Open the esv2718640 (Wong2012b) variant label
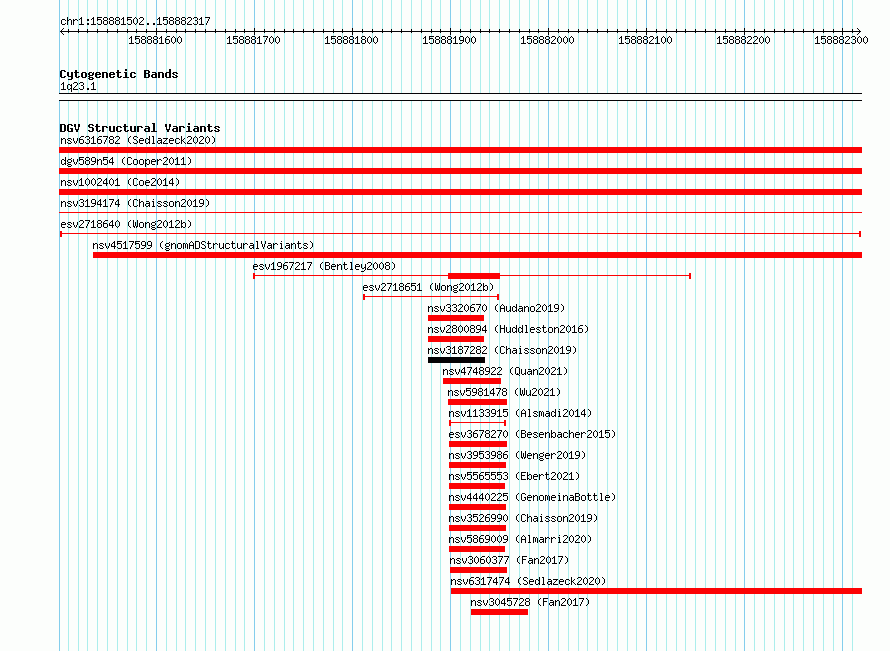 (126, 224)
